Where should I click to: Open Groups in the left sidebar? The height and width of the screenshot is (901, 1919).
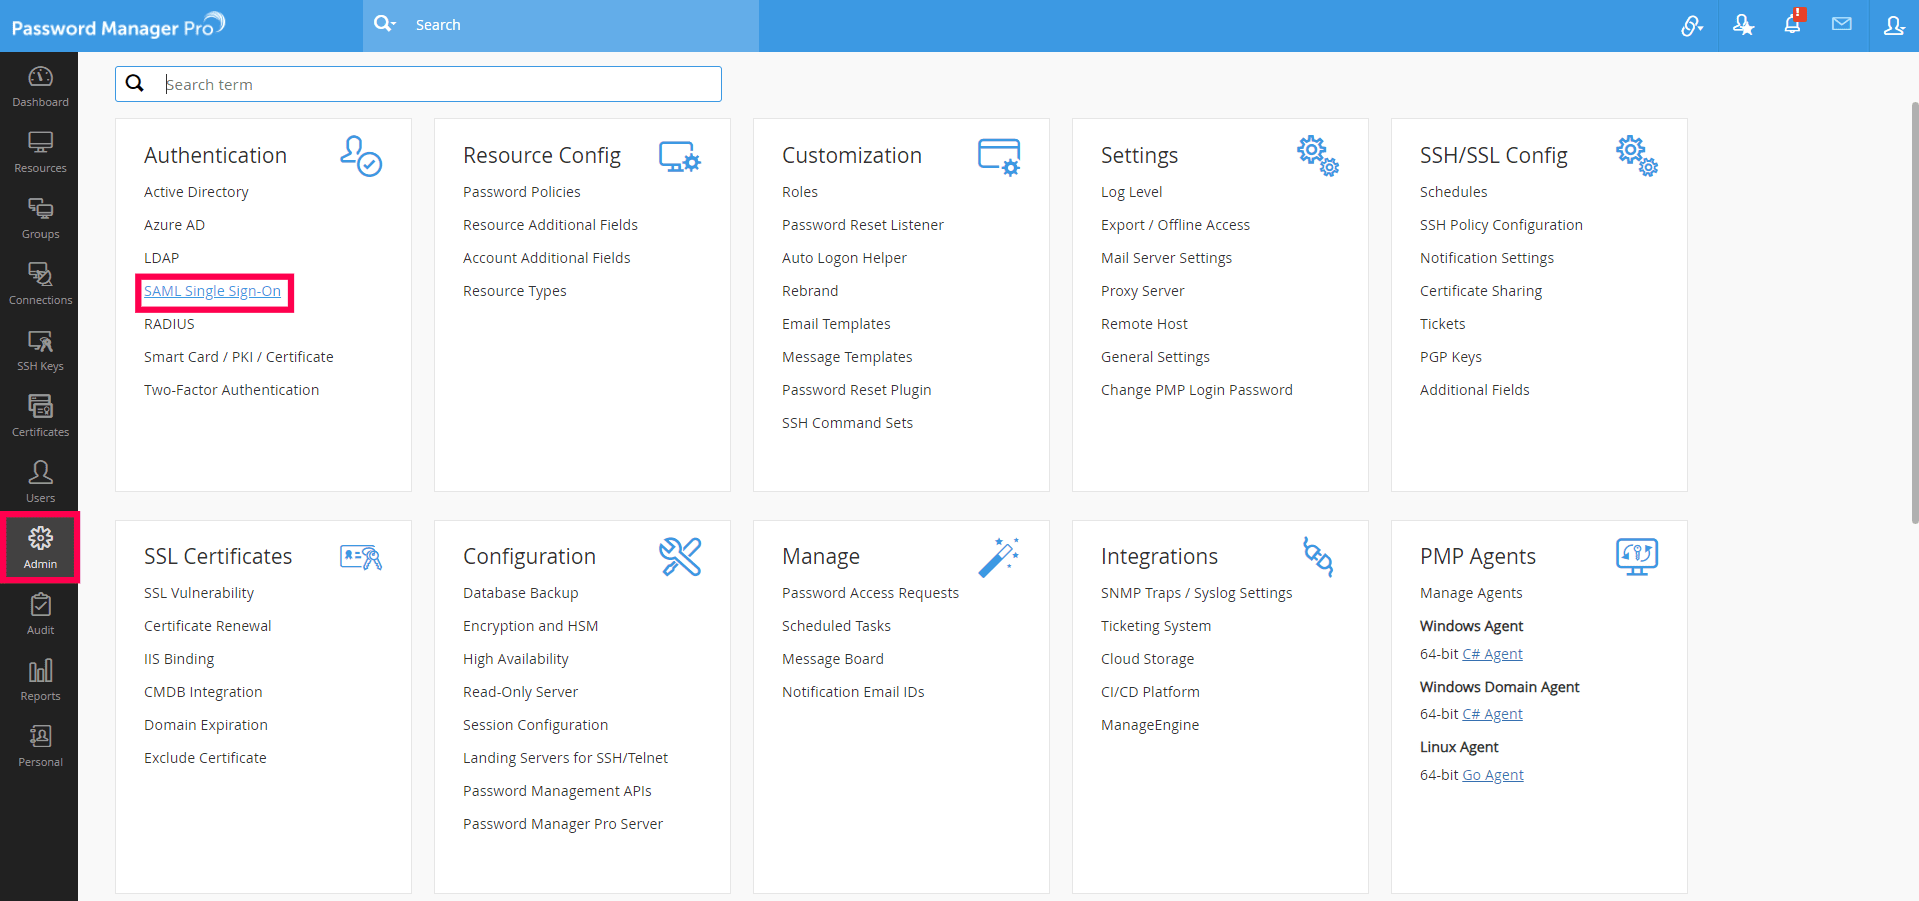[x=40, y=218]
